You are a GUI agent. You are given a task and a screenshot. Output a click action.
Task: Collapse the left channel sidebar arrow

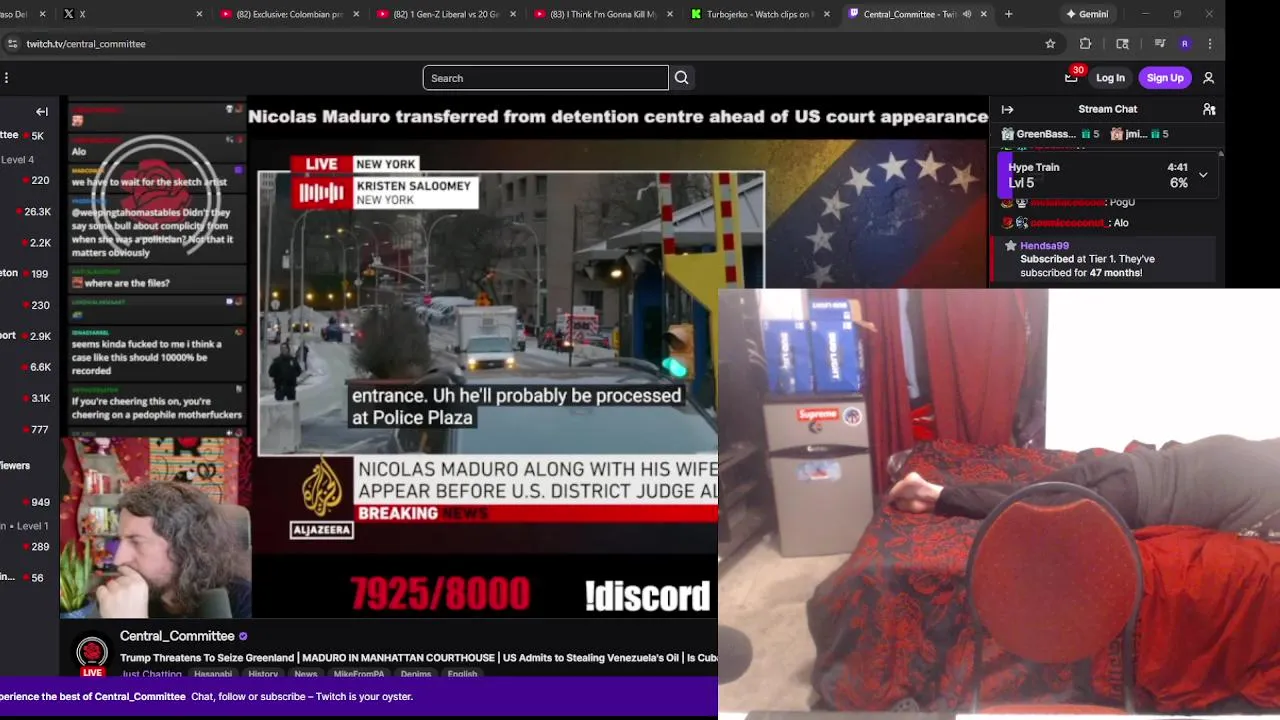click(x=42, y=112)
